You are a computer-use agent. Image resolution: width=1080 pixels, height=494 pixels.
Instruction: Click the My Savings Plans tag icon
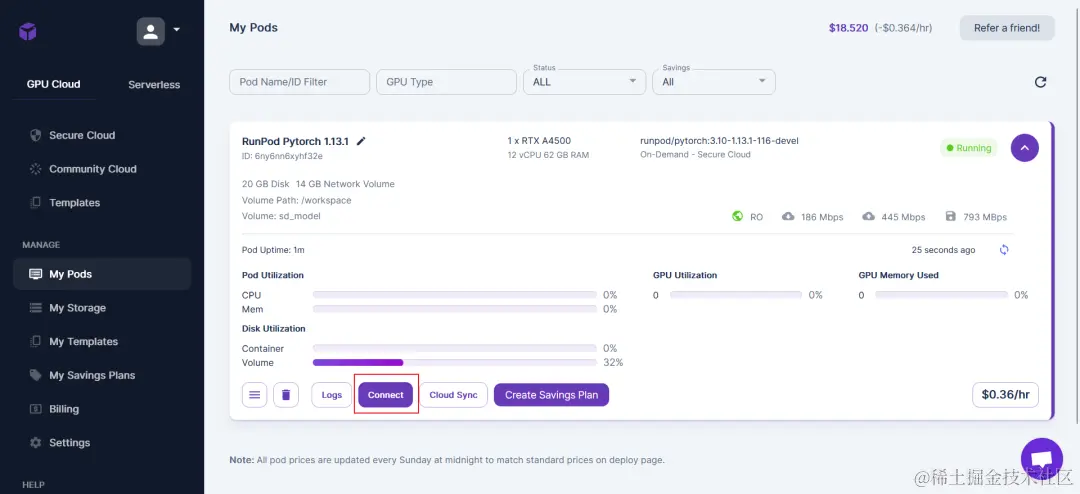click(x=36, y=375)
